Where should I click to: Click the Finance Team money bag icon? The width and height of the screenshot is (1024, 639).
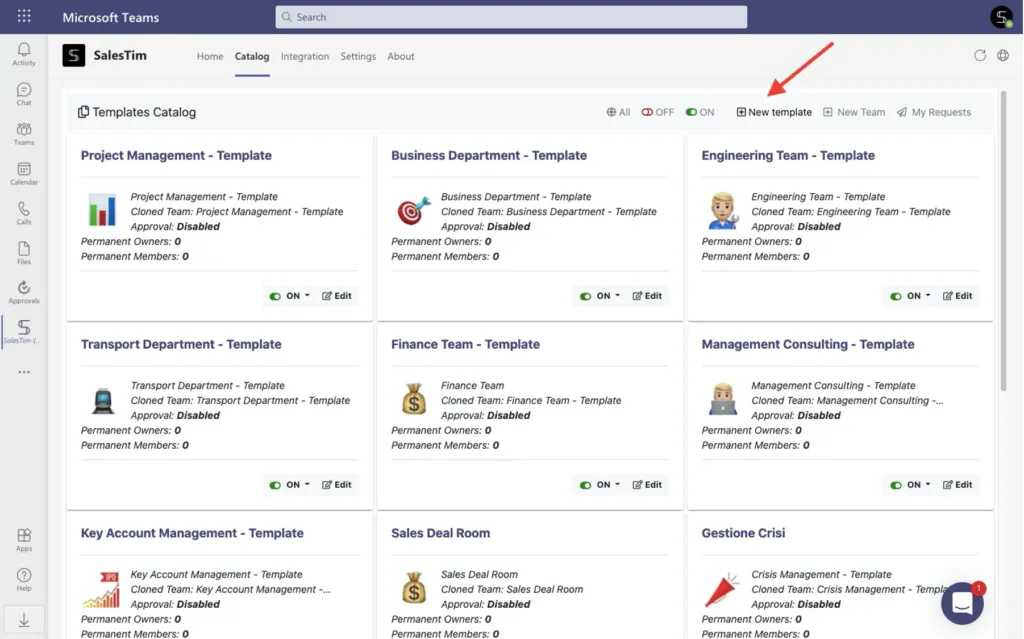pos(413,399)
